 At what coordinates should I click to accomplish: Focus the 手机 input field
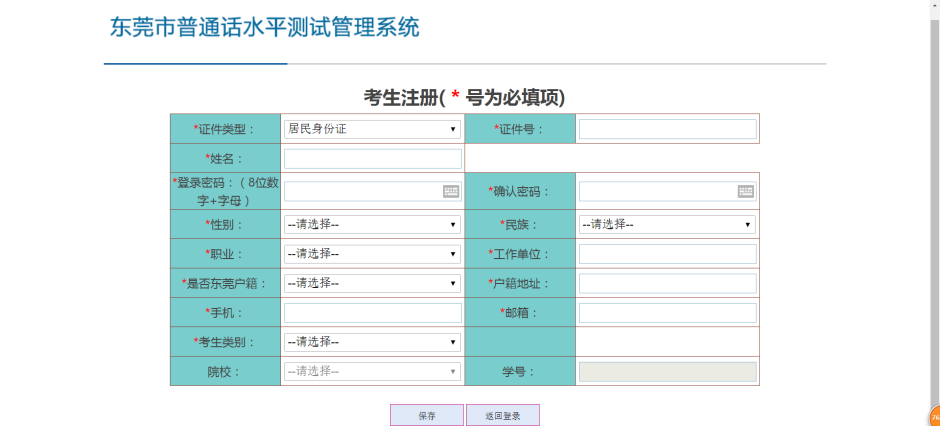tap(373, 313)
